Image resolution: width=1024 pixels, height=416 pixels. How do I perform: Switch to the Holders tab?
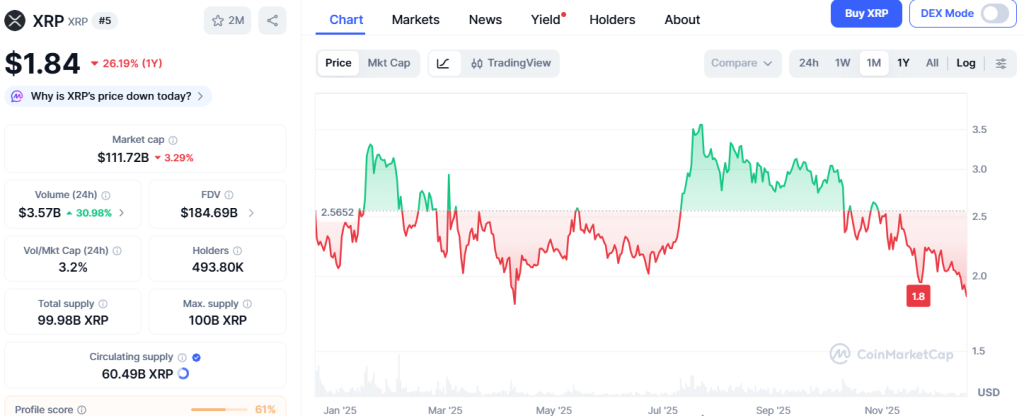pyautogui.click(x=612, y=20)
